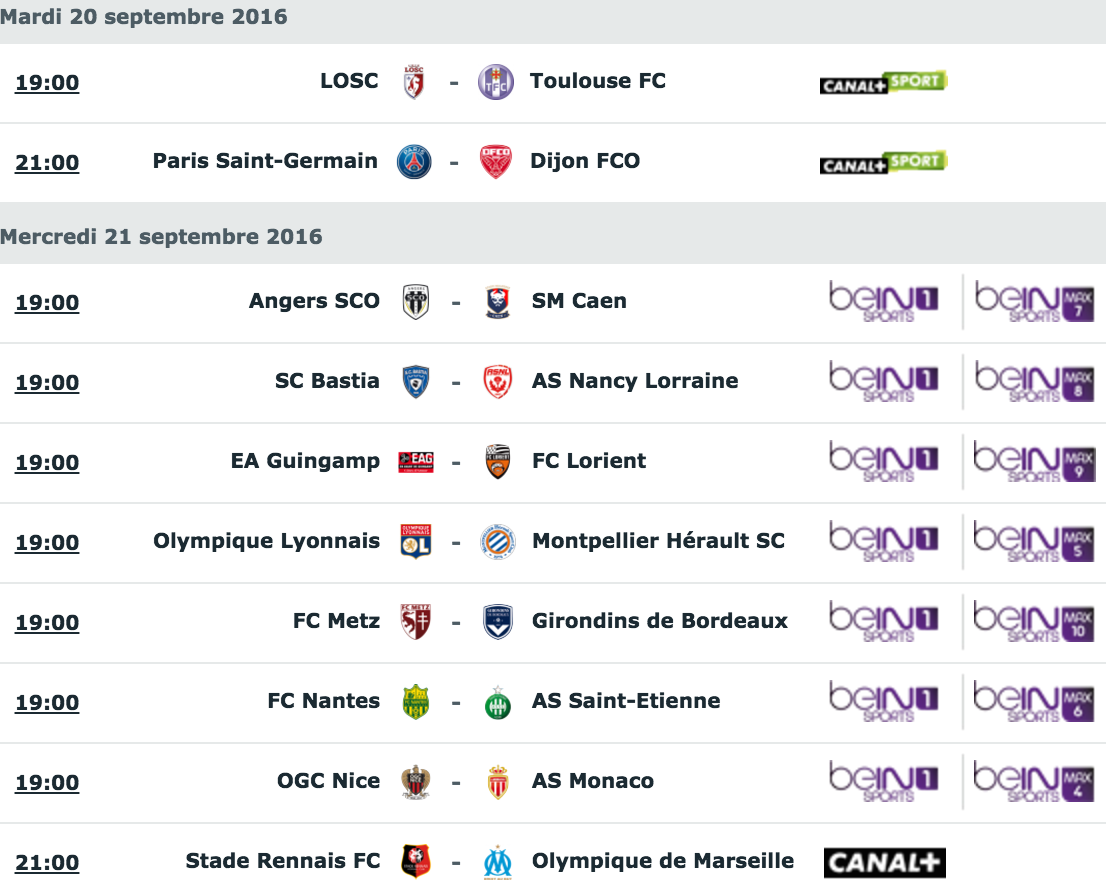Image resolution: width=1106 pixels, height=890 pixels.
Task: Click the Canal+ Sport logo on LOSC row
Action: (x=883, y=83)
